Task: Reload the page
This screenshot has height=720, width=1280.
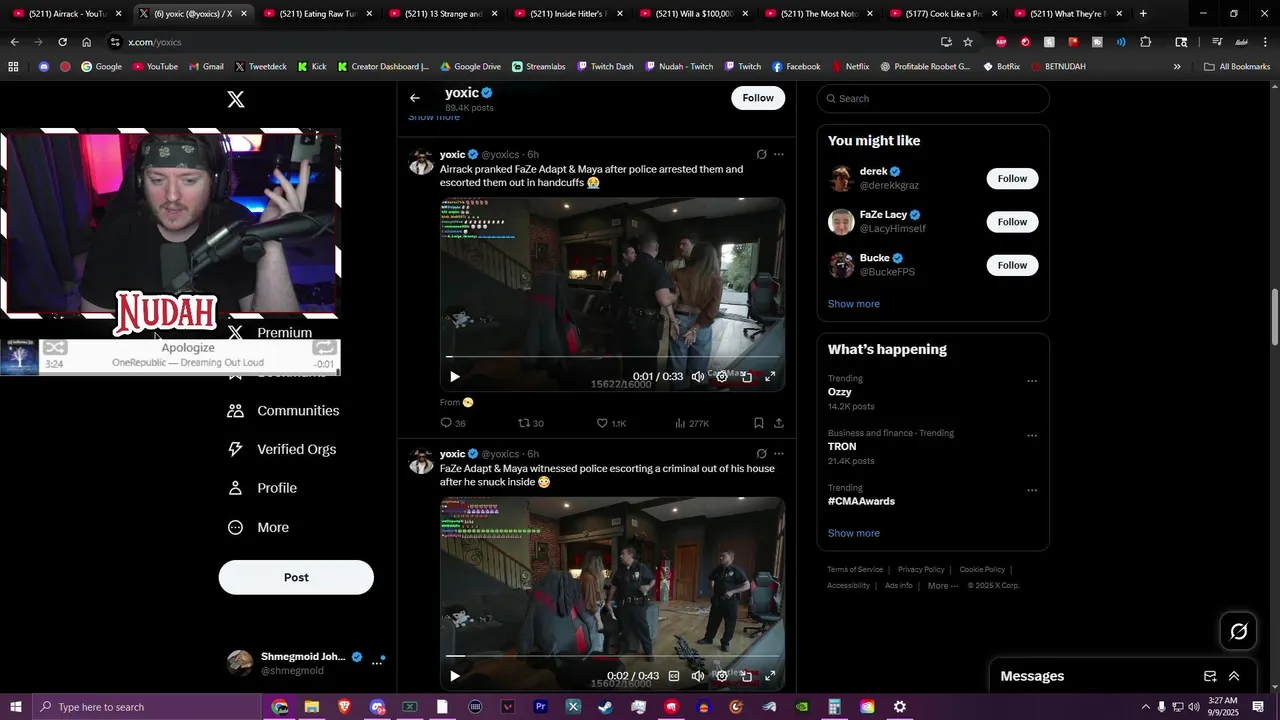Action: [x=62, y=42]
